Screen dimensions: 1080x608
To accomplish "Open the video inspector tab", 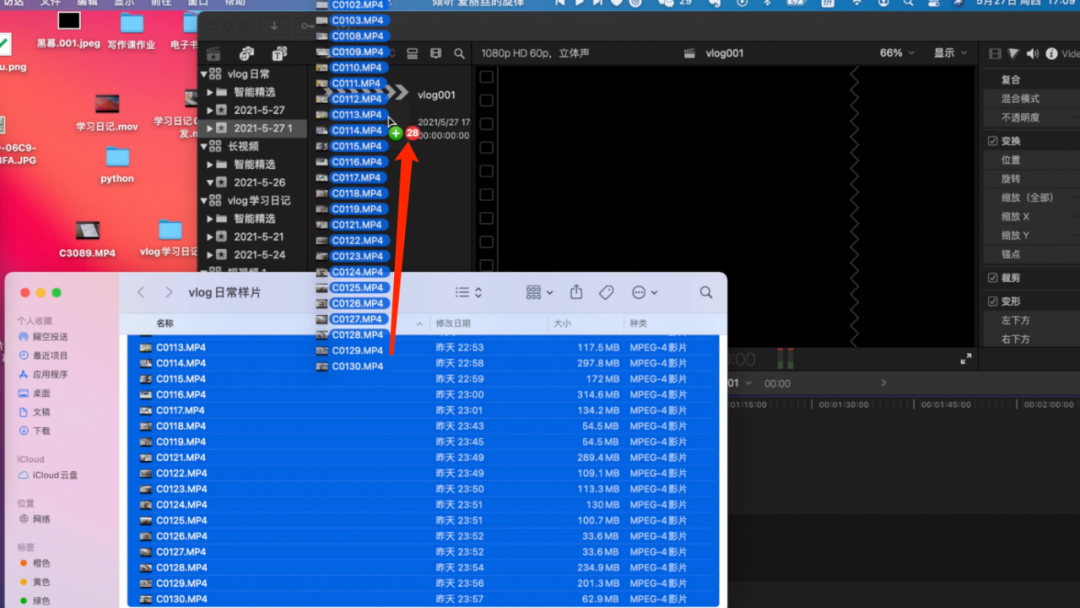I will tap(995, 53).
